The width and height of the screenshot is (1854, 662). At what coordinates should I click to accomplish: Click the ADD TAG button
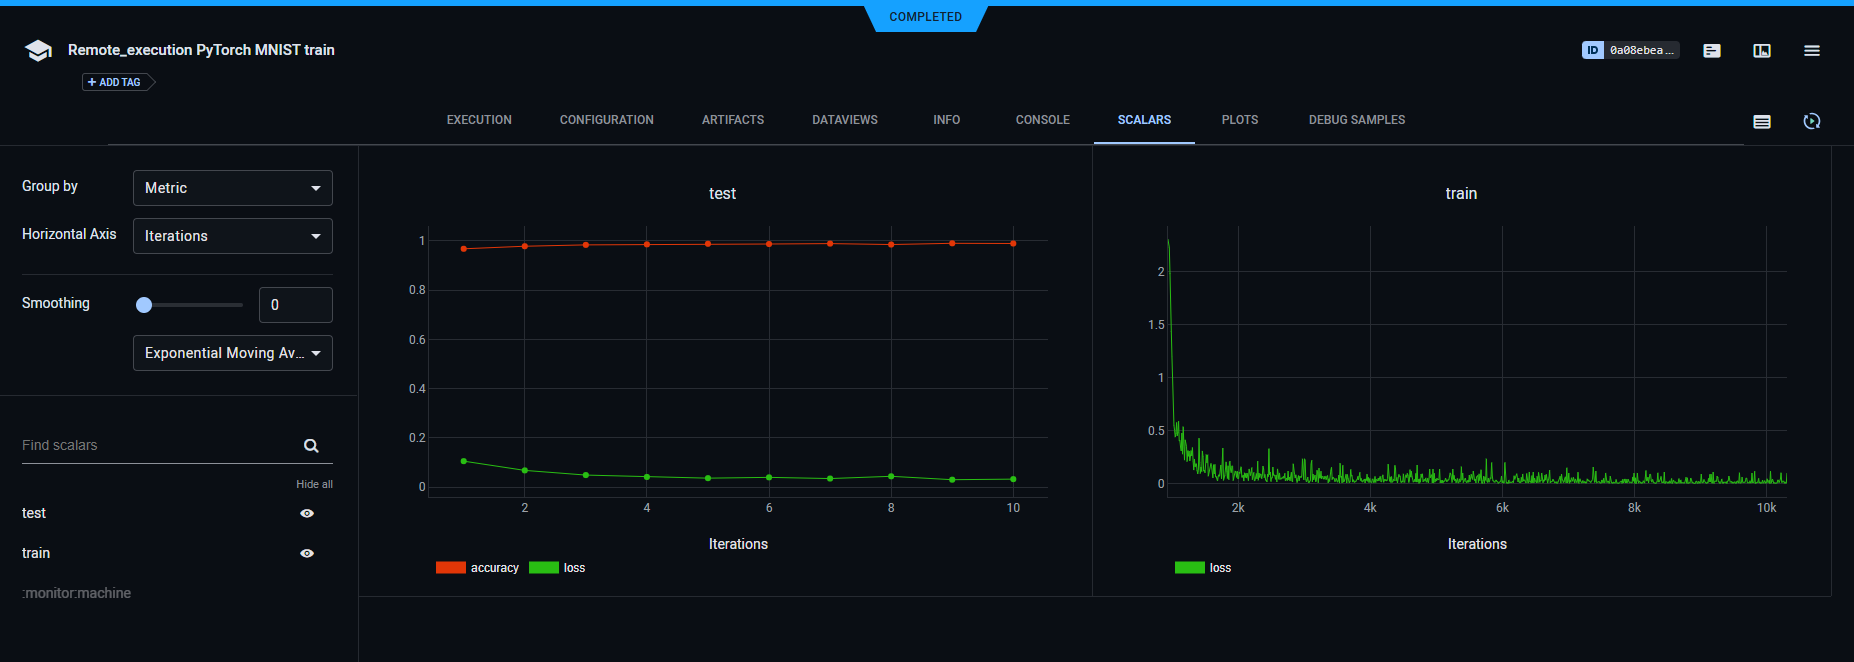[x=115, y=82]
